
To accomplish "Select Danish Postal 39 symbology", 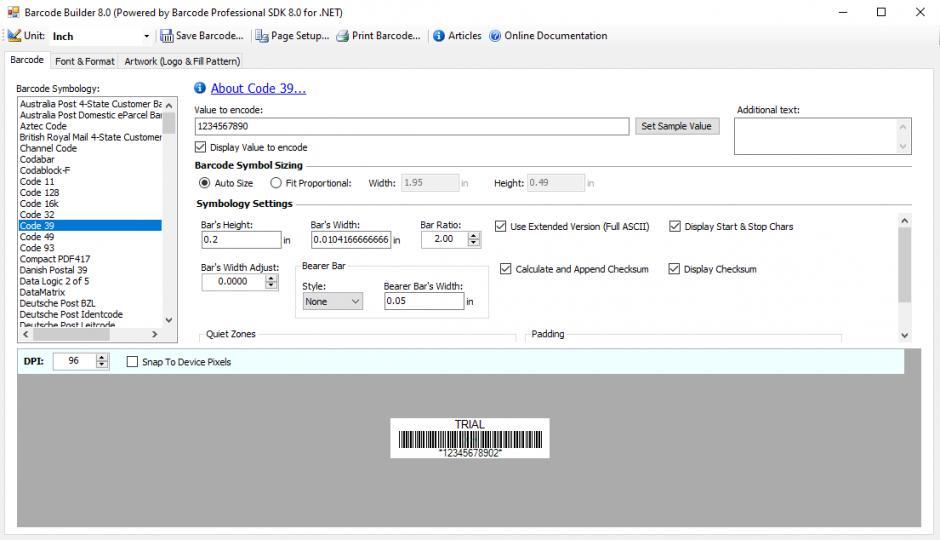I will tap(53, 270).
